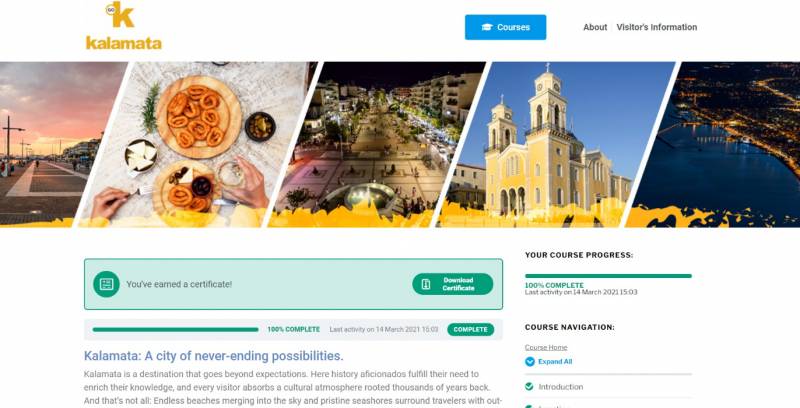The width and height of the screenshot is (800, 408).
Task: Click the green COMPLETE status badge
Action: 470,329
